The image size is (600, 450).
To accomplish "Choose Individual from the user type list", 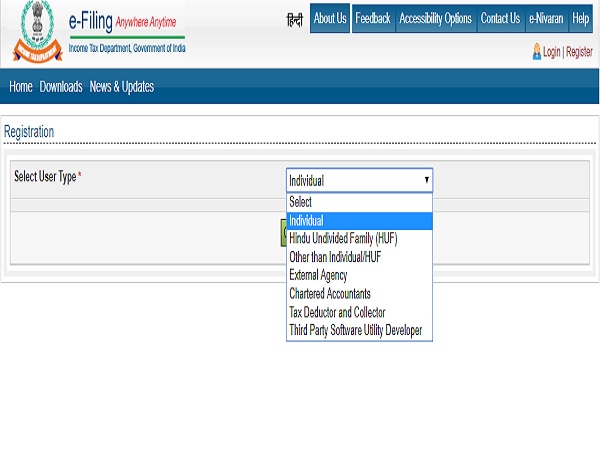I will [359, 221].
